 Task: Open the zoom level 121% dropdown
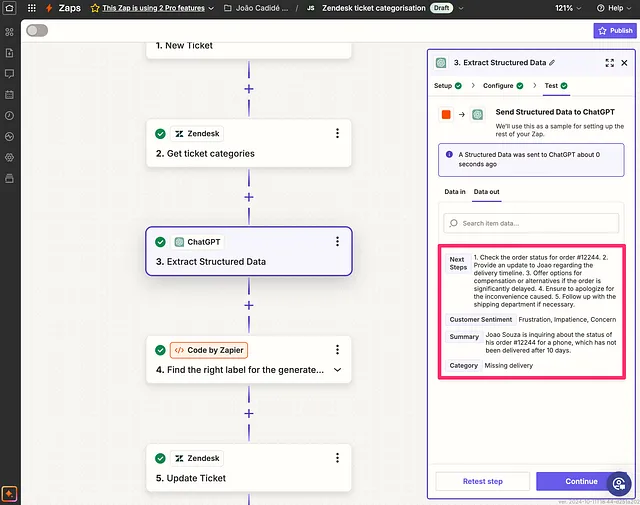pos(568,8)
